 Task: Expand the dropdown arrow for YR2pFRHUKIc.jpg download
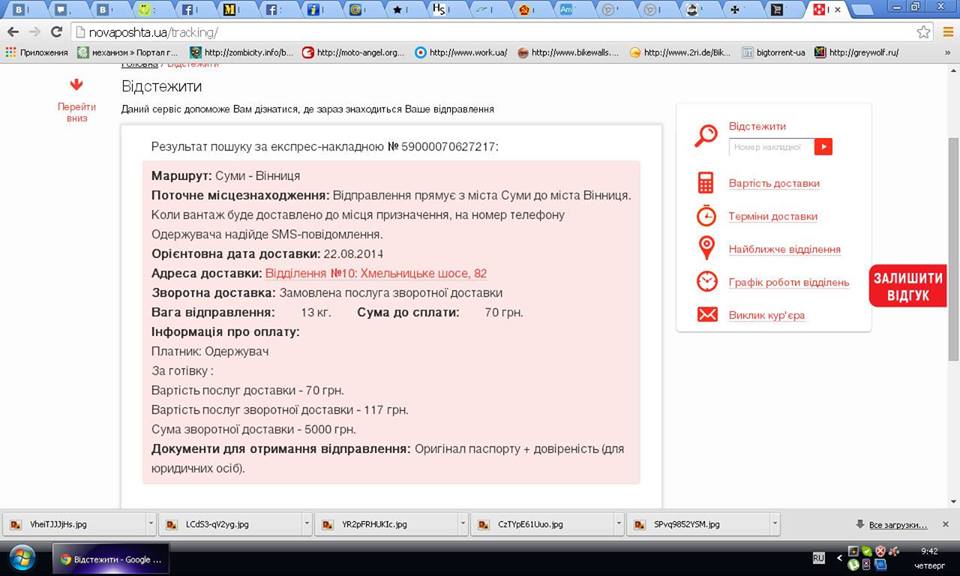coord(463,524)
